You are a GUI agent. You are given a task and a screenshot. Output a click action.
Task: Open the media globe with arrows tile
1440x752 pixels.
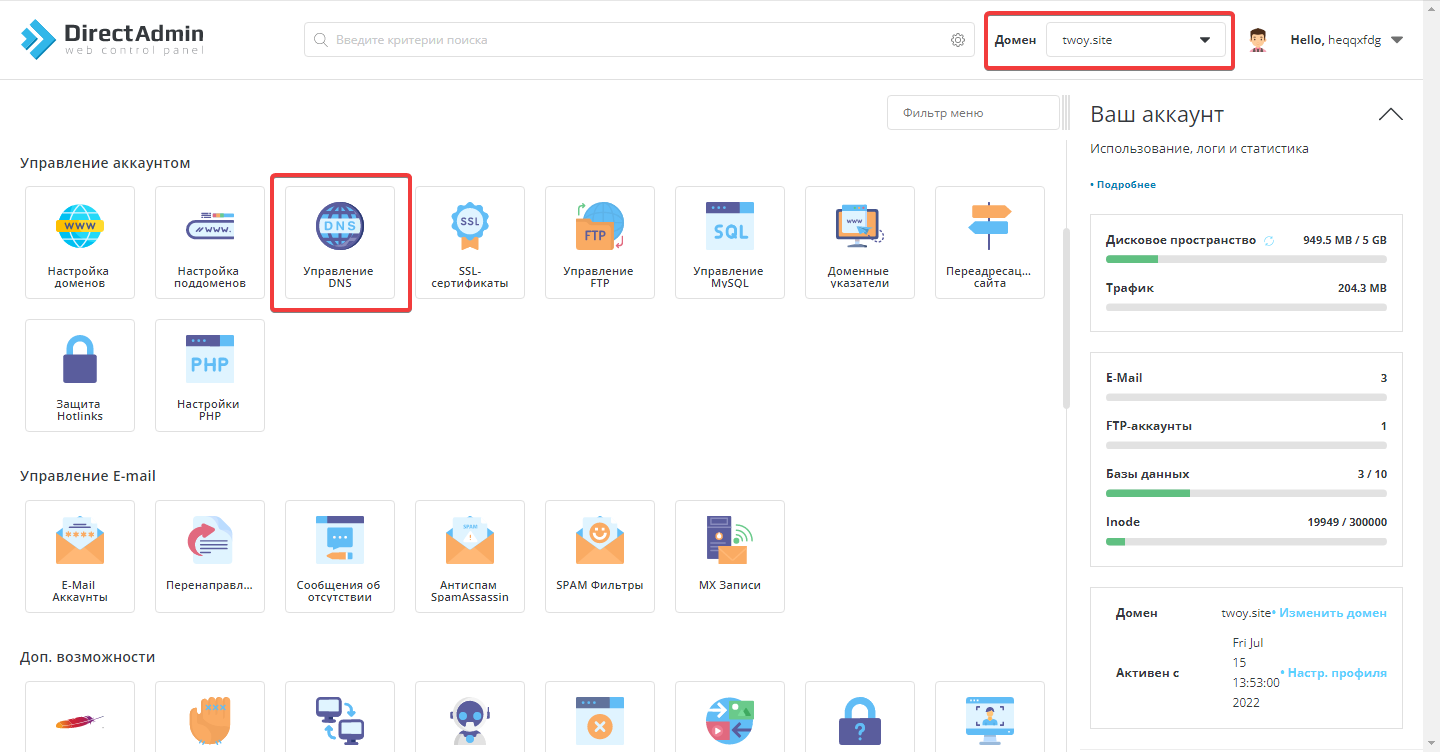pos(730,717)
